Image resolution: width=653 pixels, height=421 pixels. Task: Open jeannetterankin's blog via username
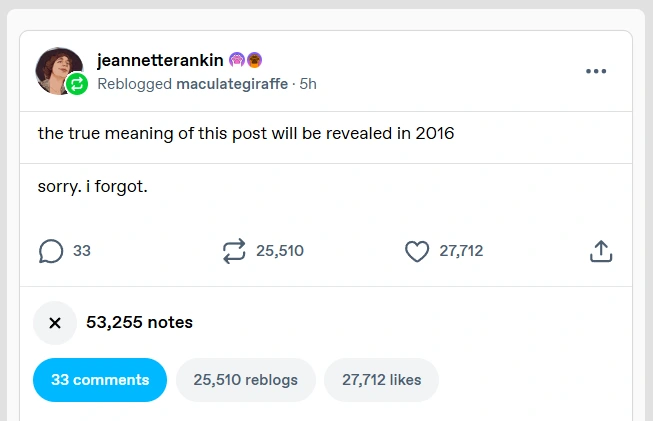[x=160, y=60]
